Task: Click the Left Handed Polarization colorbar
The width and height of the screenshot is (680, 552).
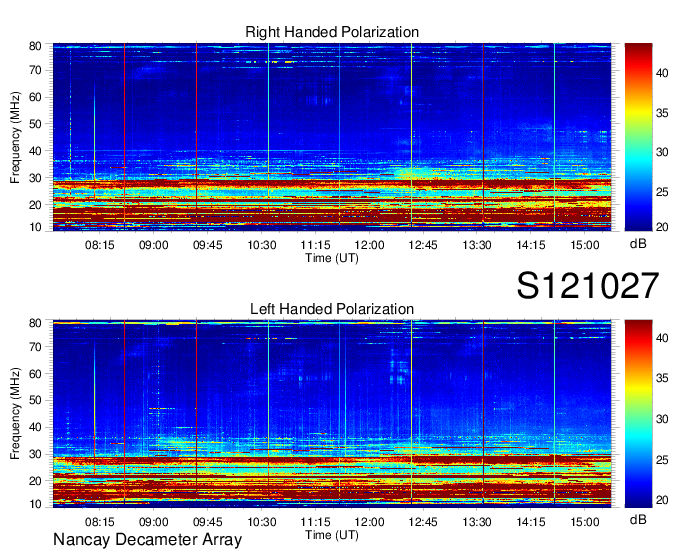Action: (638, 414)
